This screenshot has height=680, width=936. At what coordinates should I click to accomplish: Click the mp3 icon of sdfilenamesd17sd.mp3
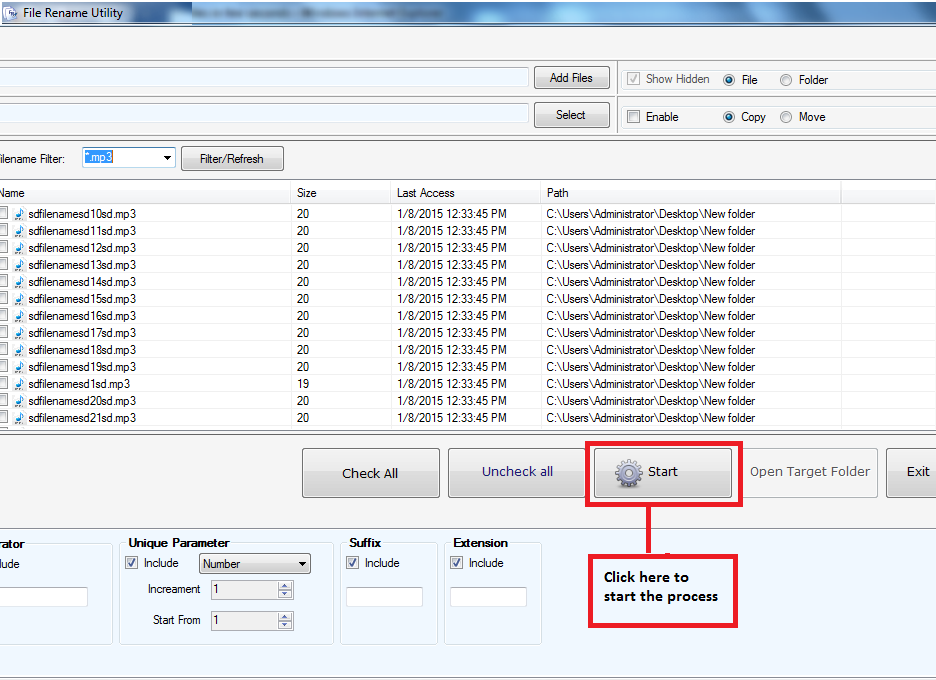click(20, 333)
